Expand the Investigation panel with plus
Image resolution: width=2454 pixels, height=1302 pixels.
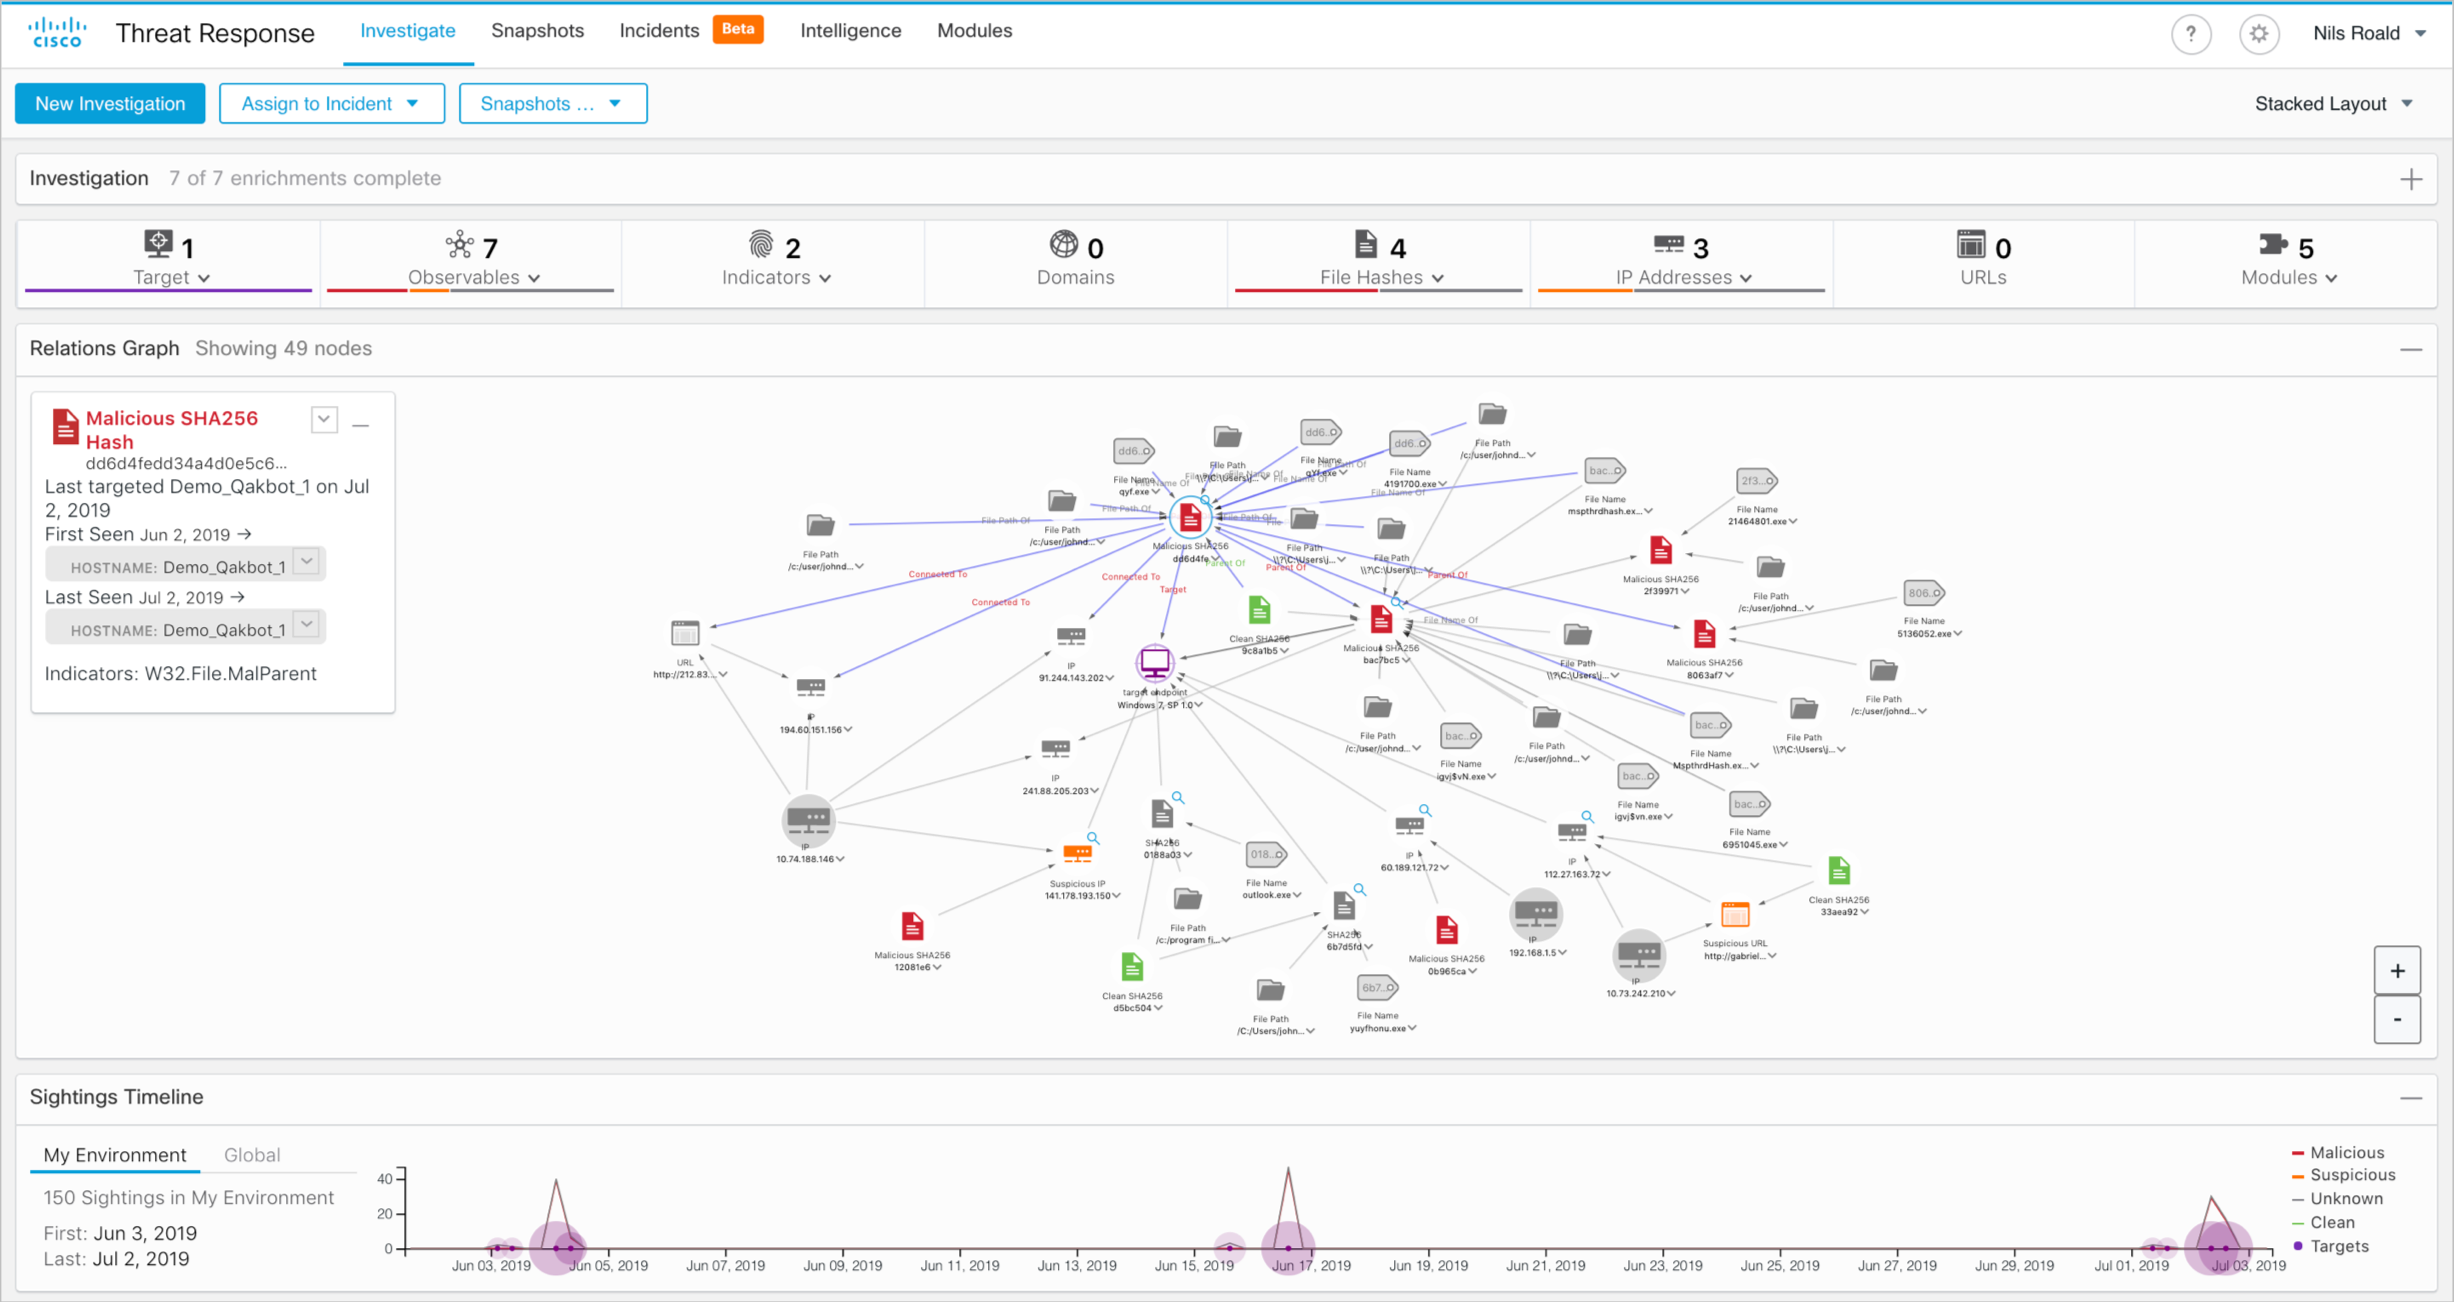point(2411,179)
